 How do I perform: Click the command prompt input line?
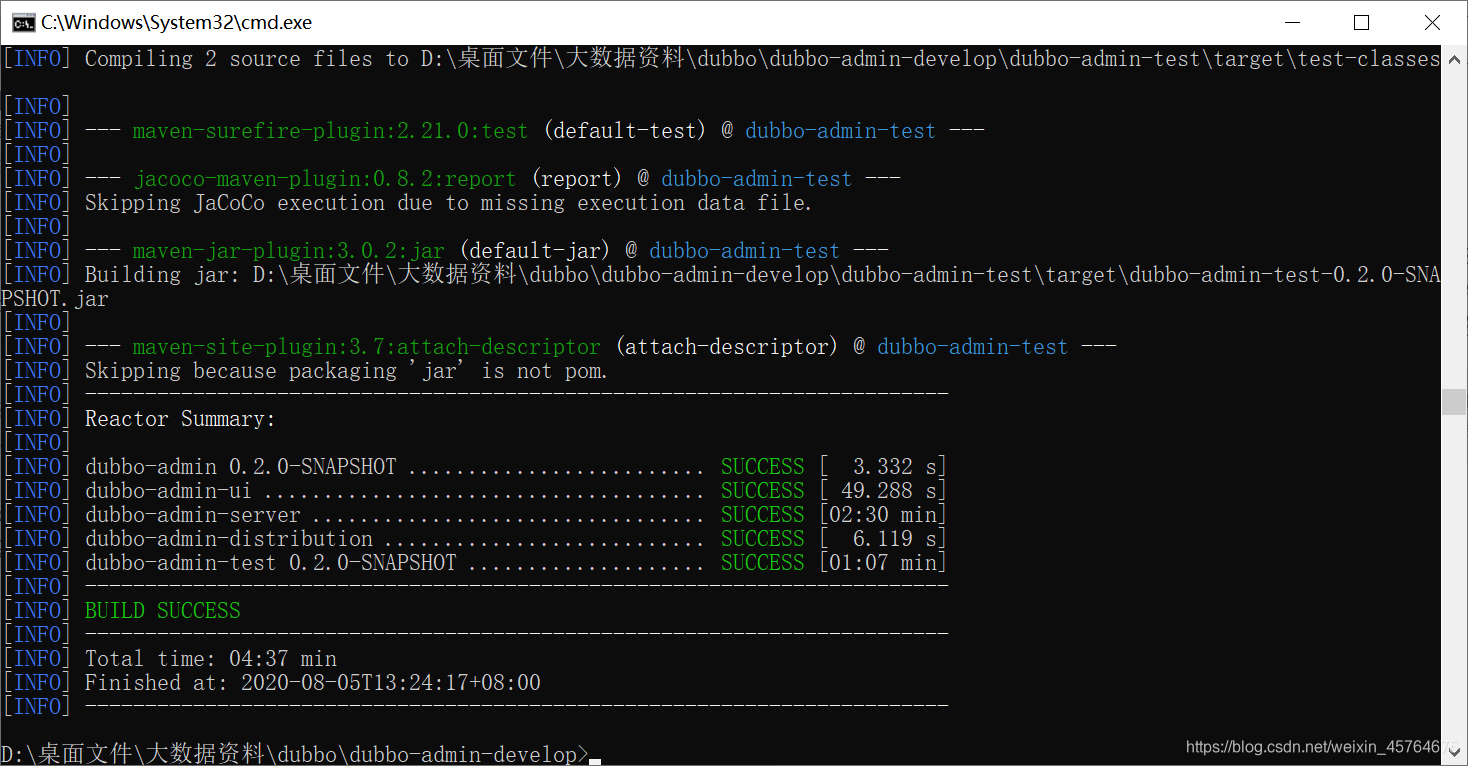coord(300,755)
